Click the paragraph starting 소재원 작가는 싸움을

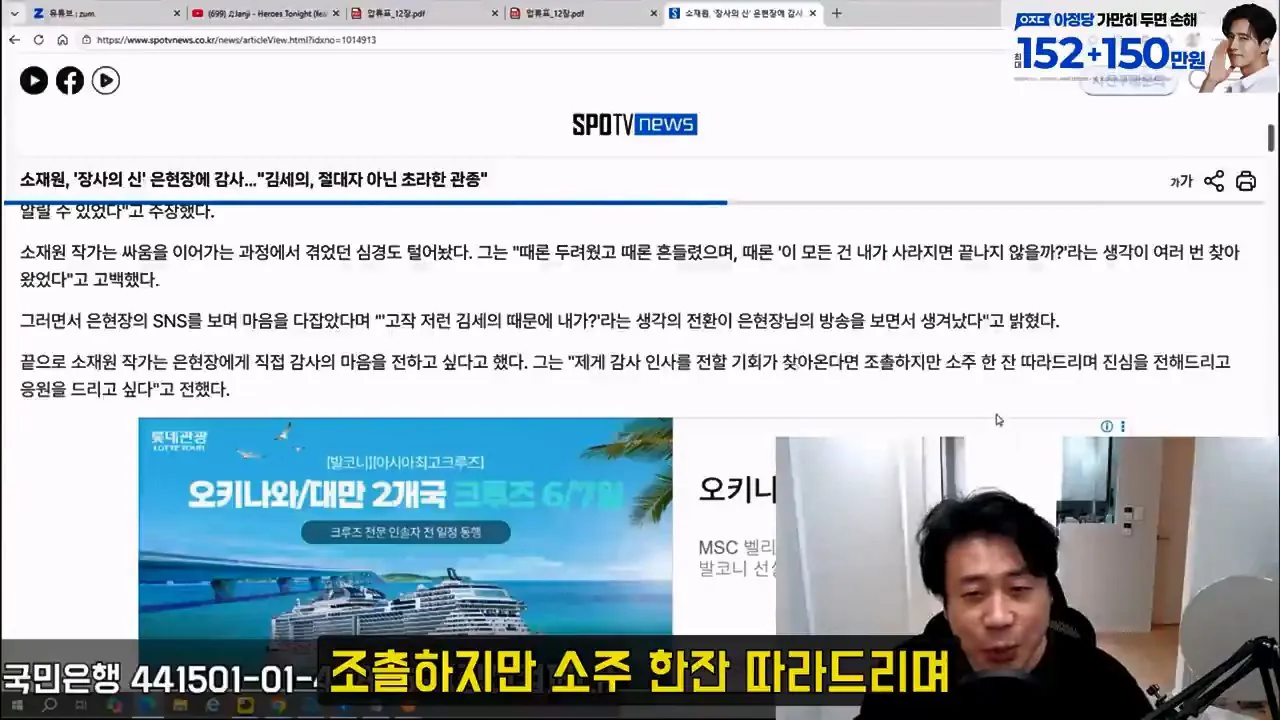point(630,266)
